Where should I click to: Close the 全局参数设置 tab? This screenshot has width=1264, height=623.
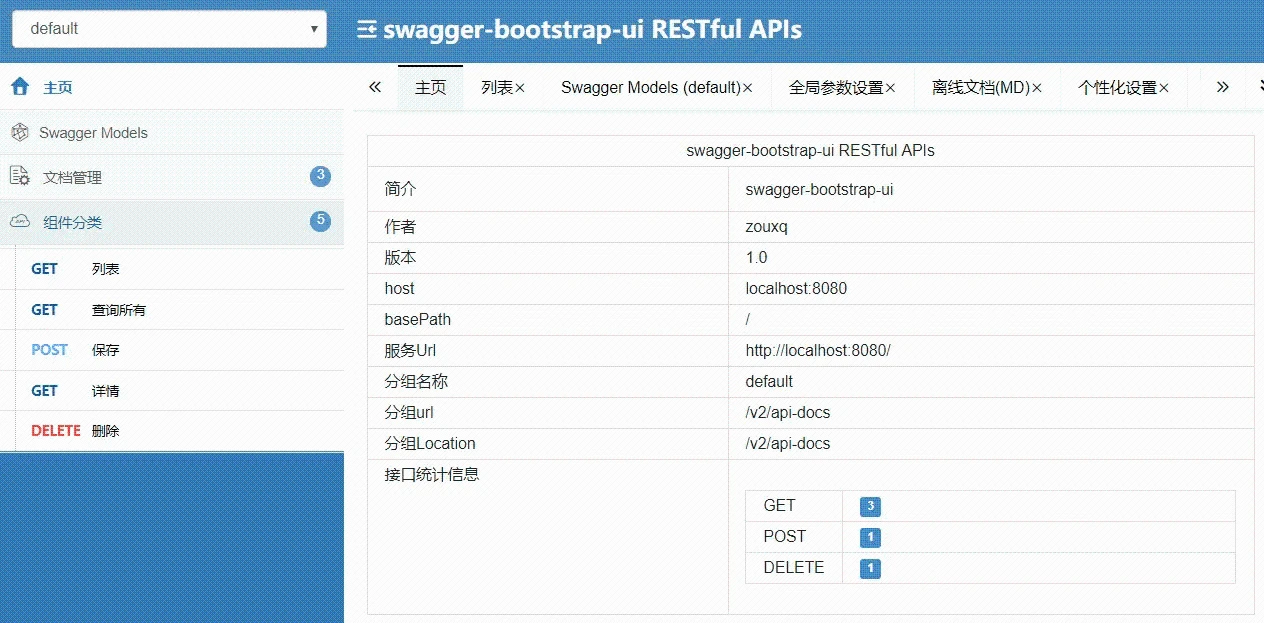pyautogui.click(x=891, y=88)
